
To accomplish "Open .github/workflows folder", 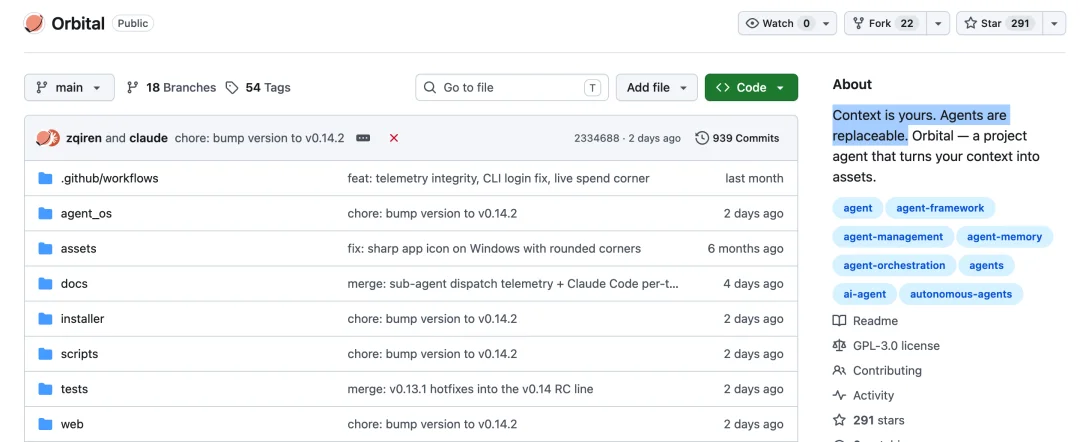I will point(110,178).
